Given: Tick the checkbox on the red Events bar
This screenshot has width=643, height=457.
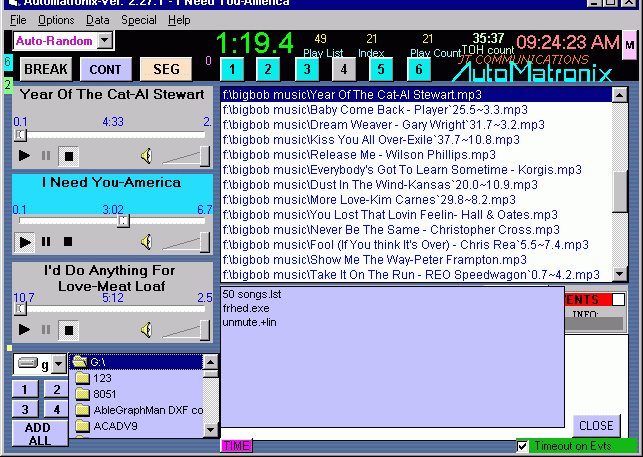Looking at the screenshot, I should [618, 299].
